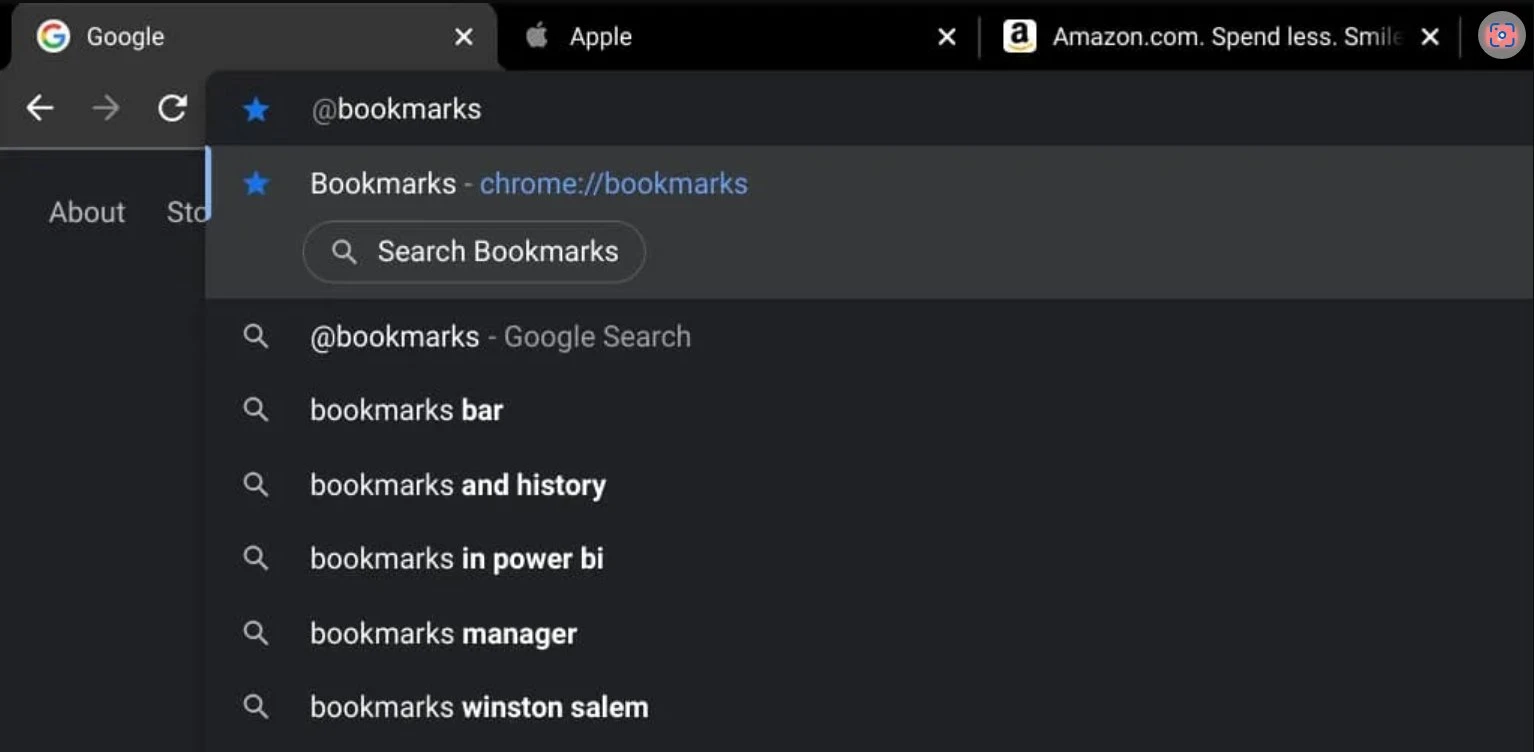Click the blue star in the address bar
Screen dimensions: 1534x752
tap(256, 109)
